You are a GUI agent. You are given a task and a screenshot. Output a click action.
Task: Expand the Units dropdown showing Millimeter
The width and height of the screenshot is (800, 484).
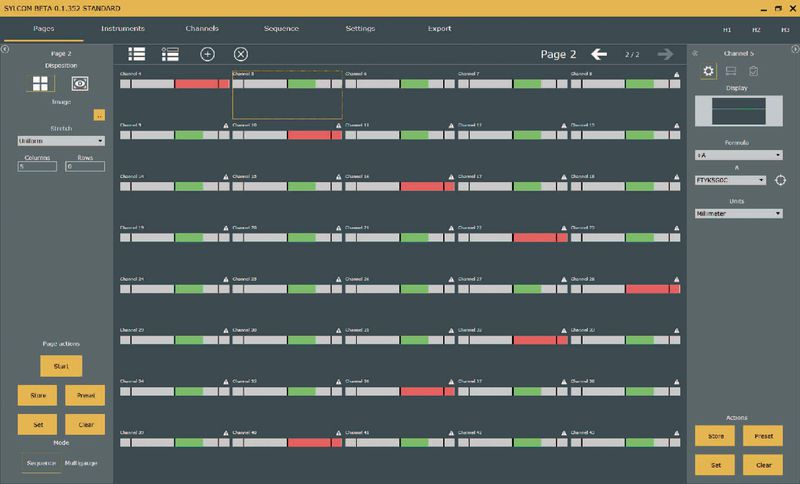[x=738, y=213]
